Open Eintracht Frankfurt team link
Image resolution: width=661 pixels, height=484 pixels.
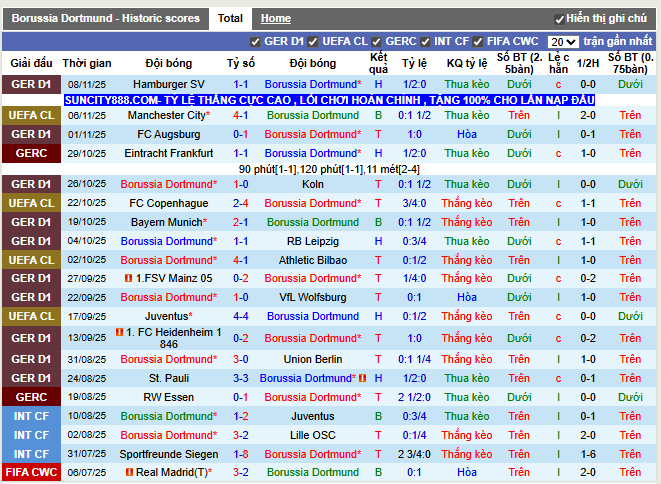pyautogui.click(x=169, y=153)
